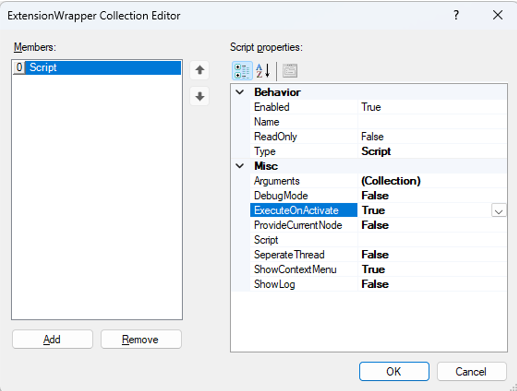The width and height of the screenshot is (517, 391).
Task: Click the Misc category header text
Action: coord(266,166)
